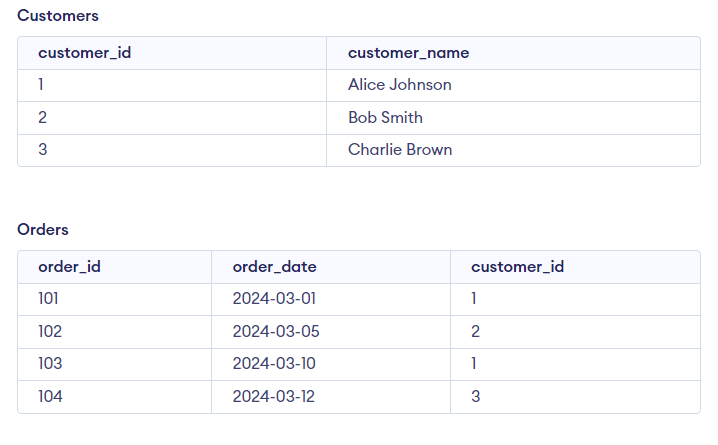This screenshot has height=445, width=718.
Task: Select the Alice Johnson cell
Action: click(399, 85)
